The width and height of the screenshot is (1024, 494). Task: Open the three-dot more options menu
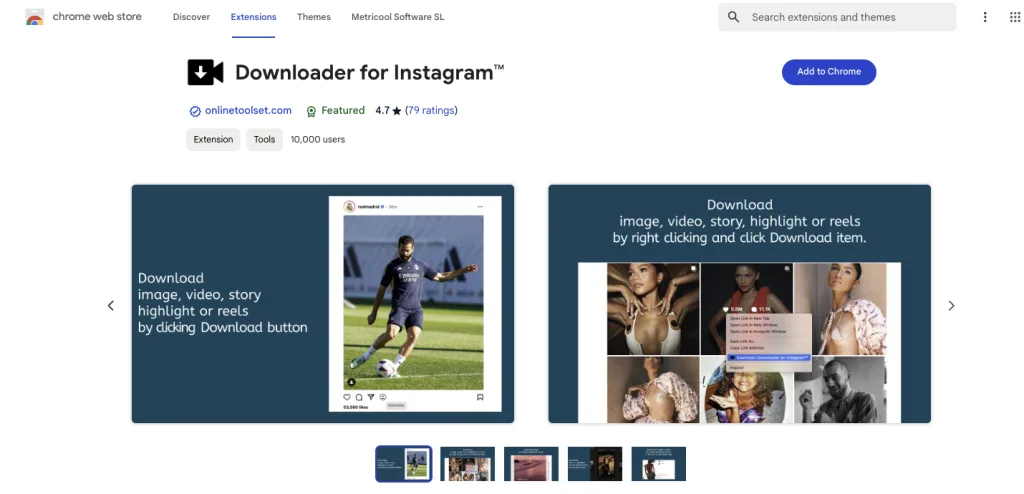(985, 17)
